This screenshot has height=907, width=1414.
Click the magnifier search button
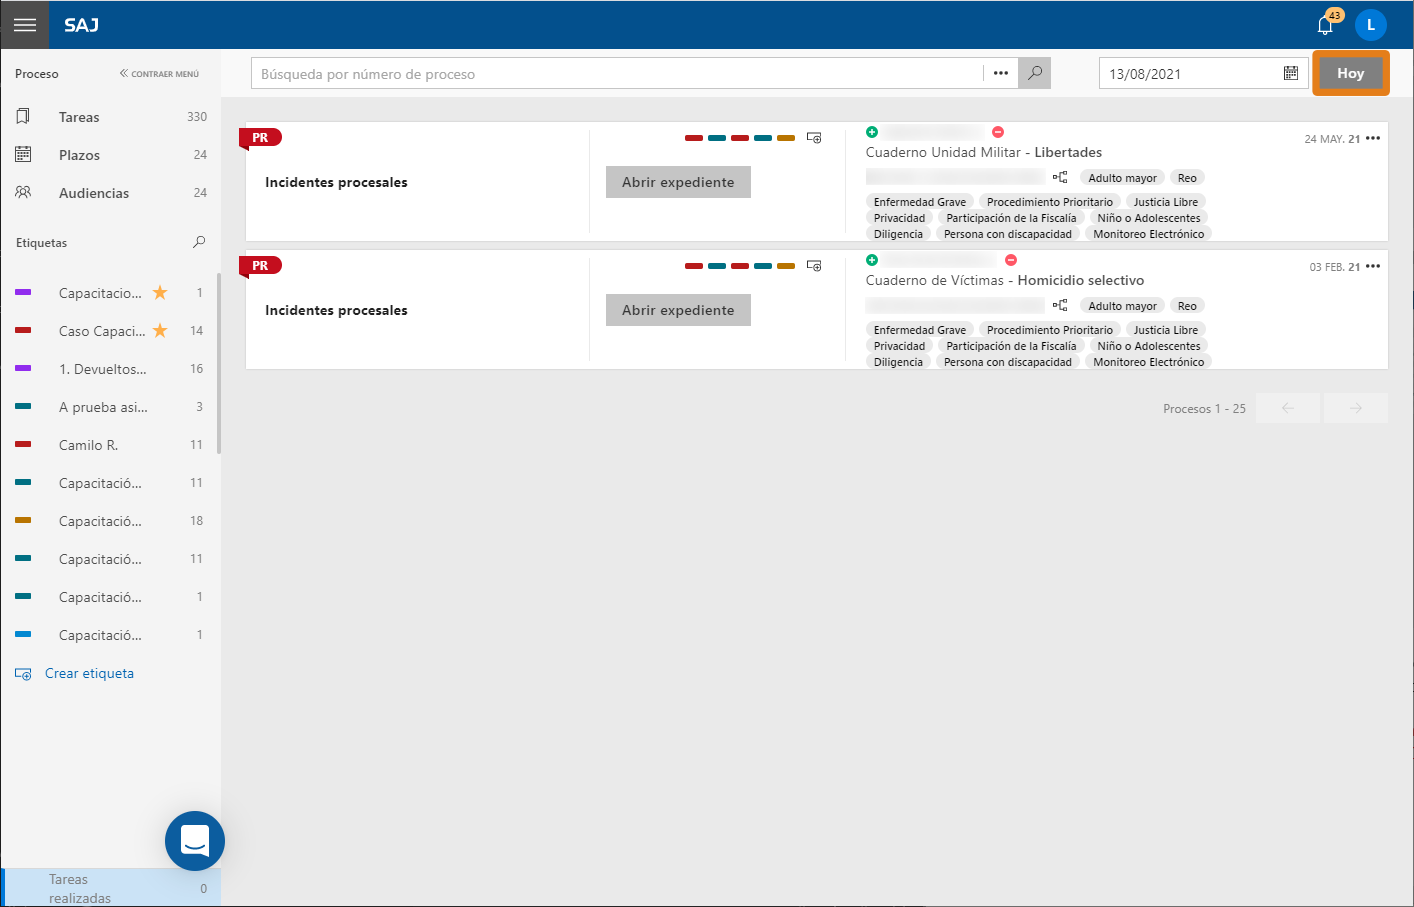(x=1035, y=73)
